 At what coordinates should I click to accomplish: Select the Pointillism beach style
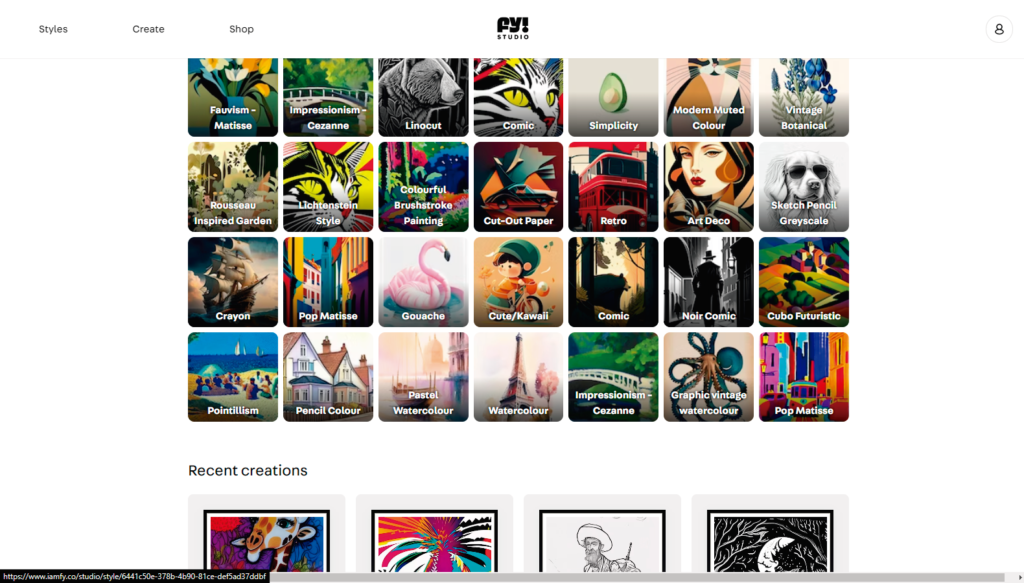point(233,377)
